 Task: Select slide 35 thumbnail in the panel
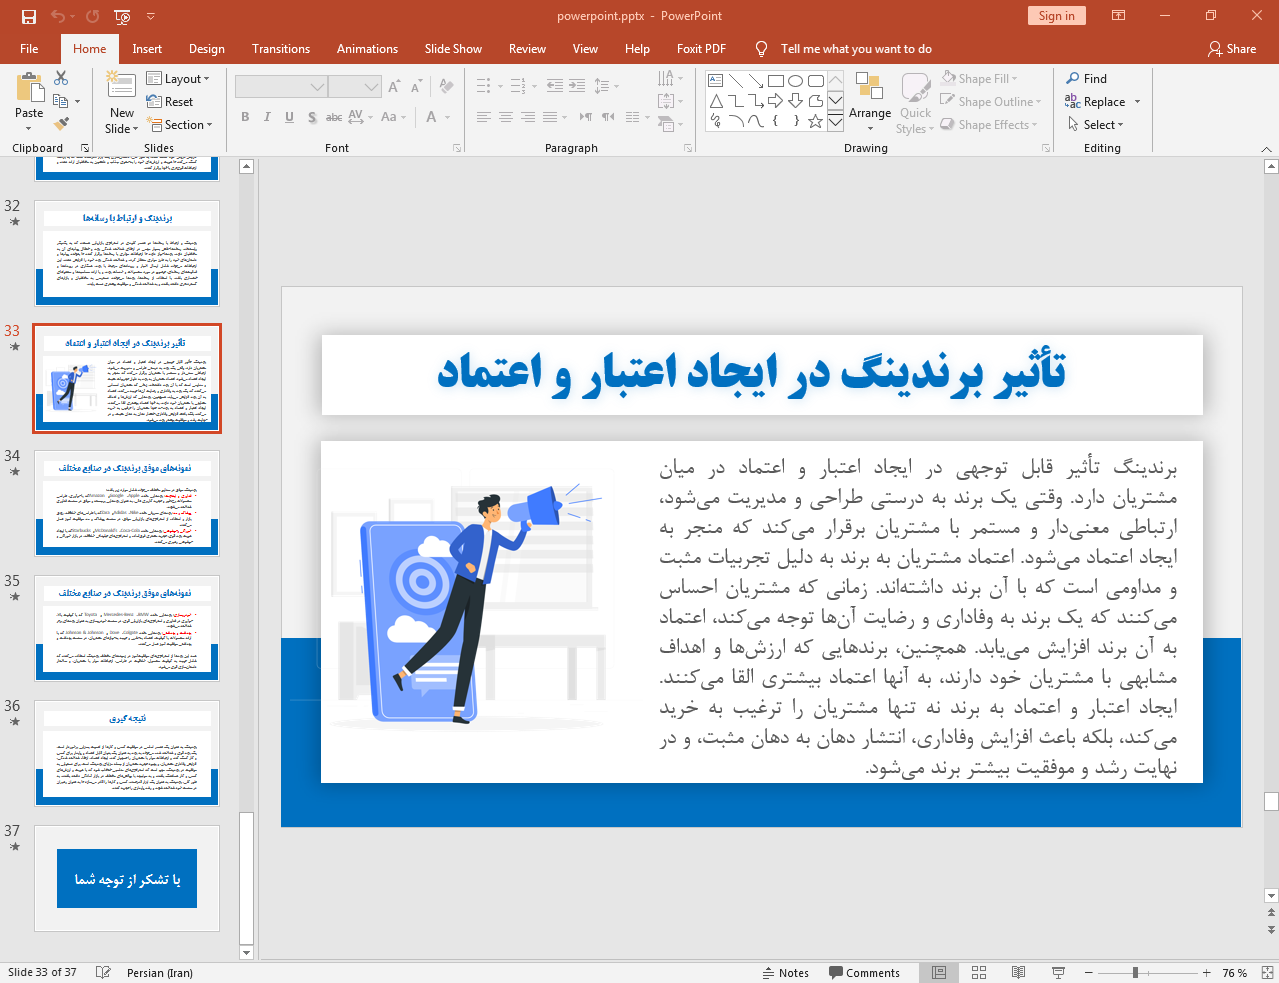pyautogui.click(x=127, y=628)
